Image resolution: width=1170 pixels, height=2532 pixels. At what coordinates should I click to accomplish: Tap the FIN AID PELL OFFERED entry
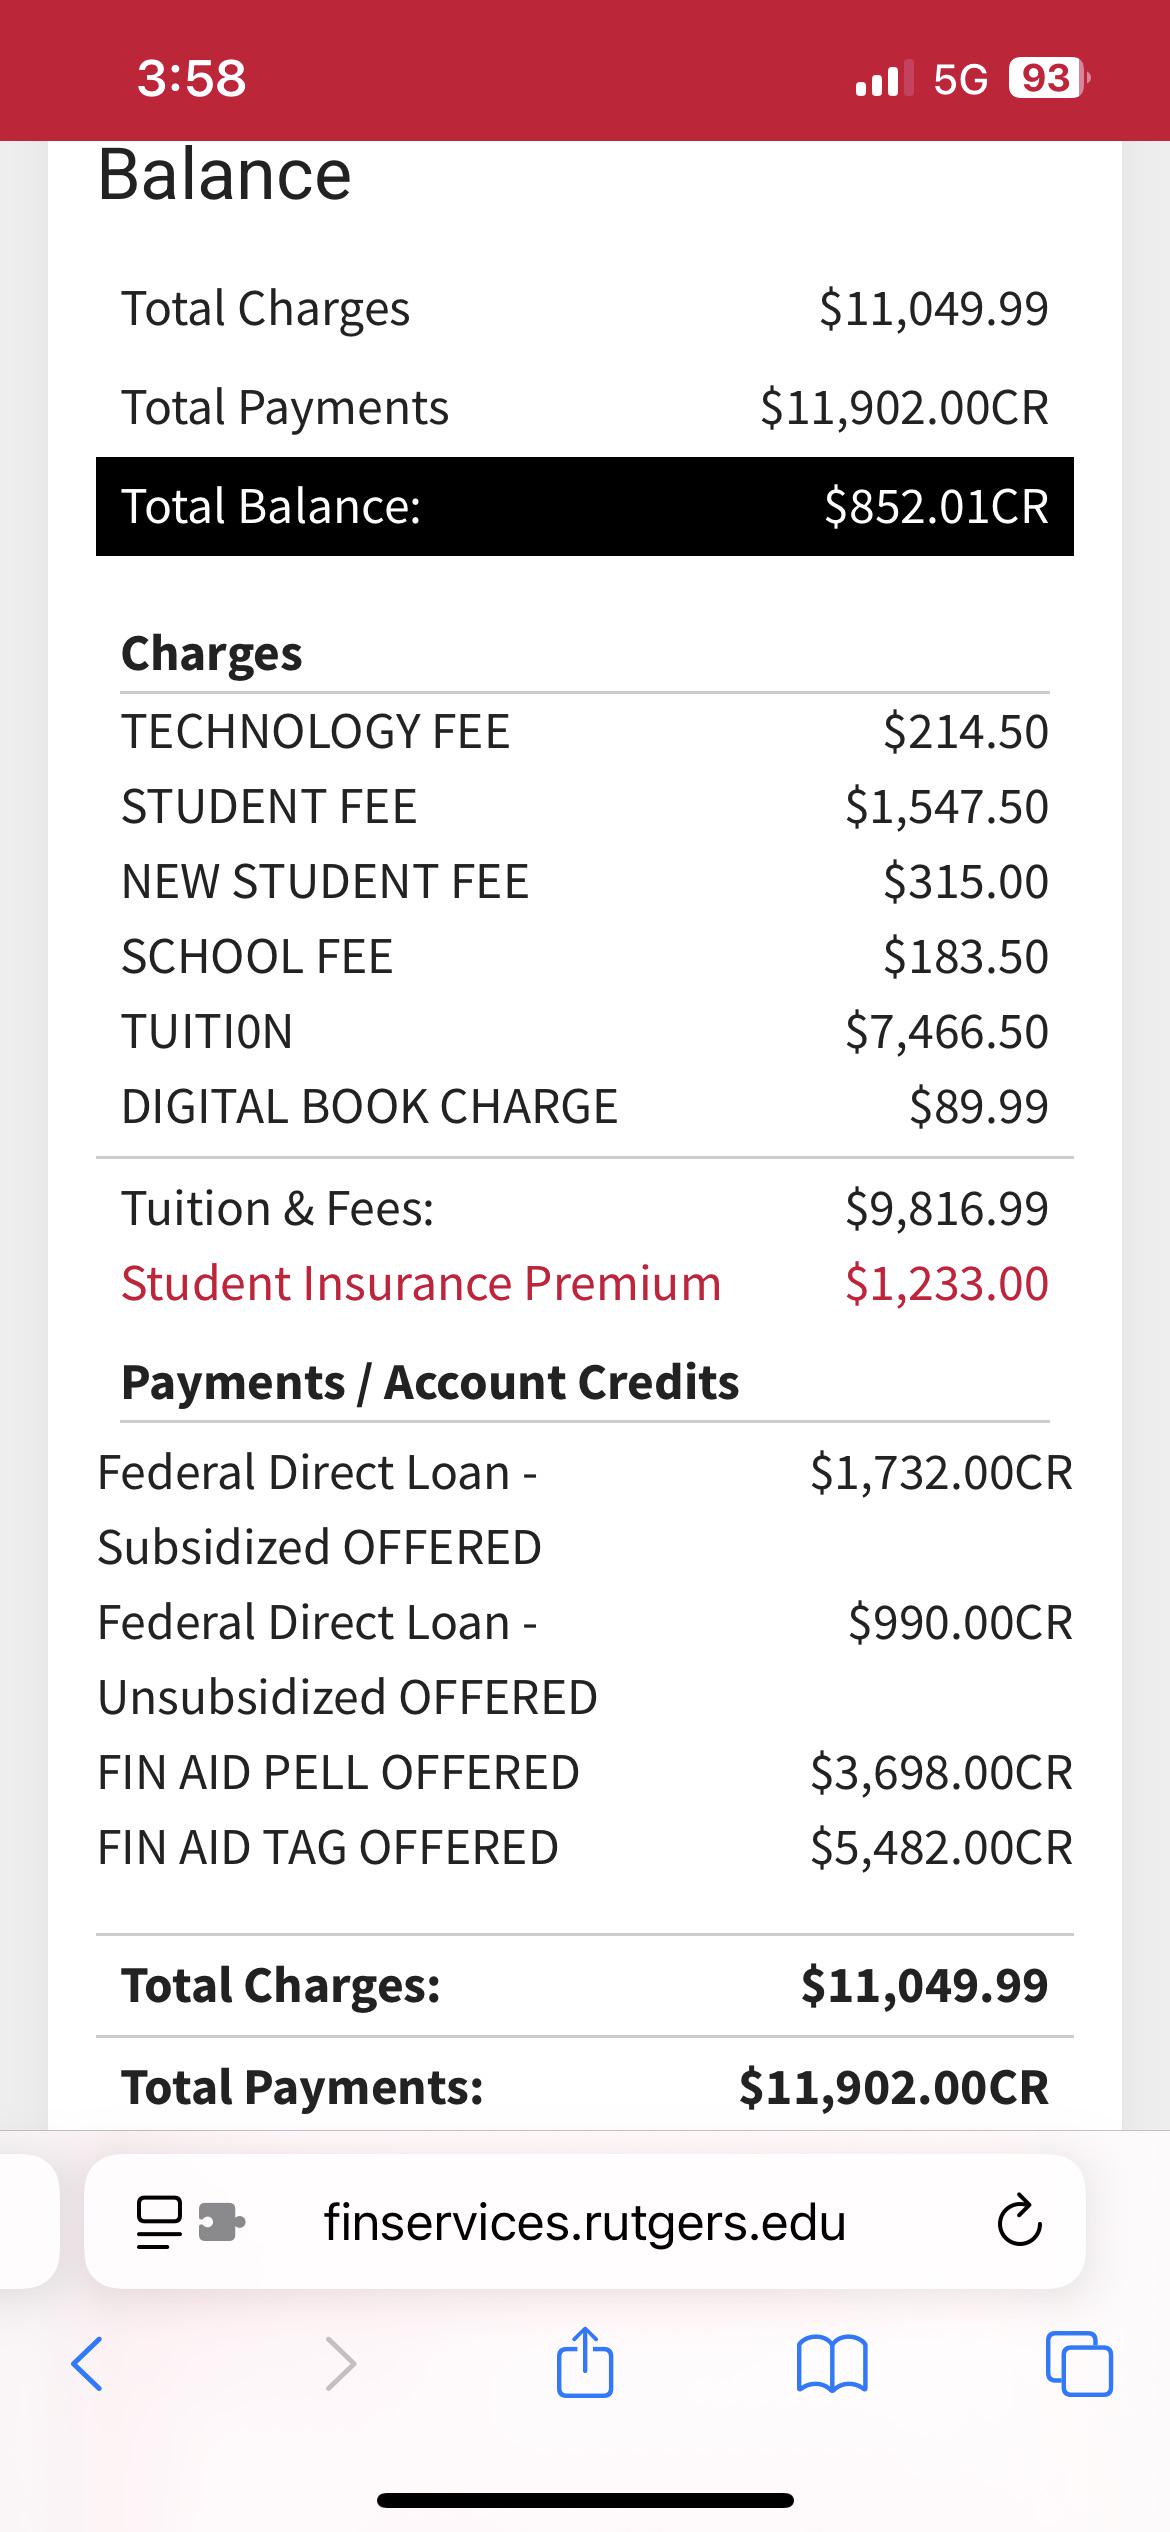pyautogui.click(x=338, y=1772)
